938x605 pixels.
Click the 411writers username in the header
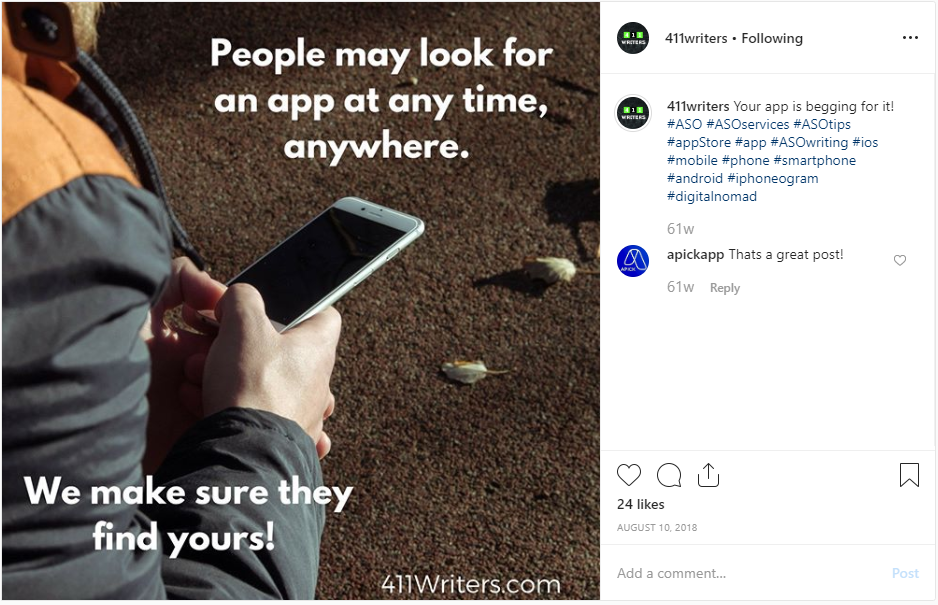pos(696,38)
